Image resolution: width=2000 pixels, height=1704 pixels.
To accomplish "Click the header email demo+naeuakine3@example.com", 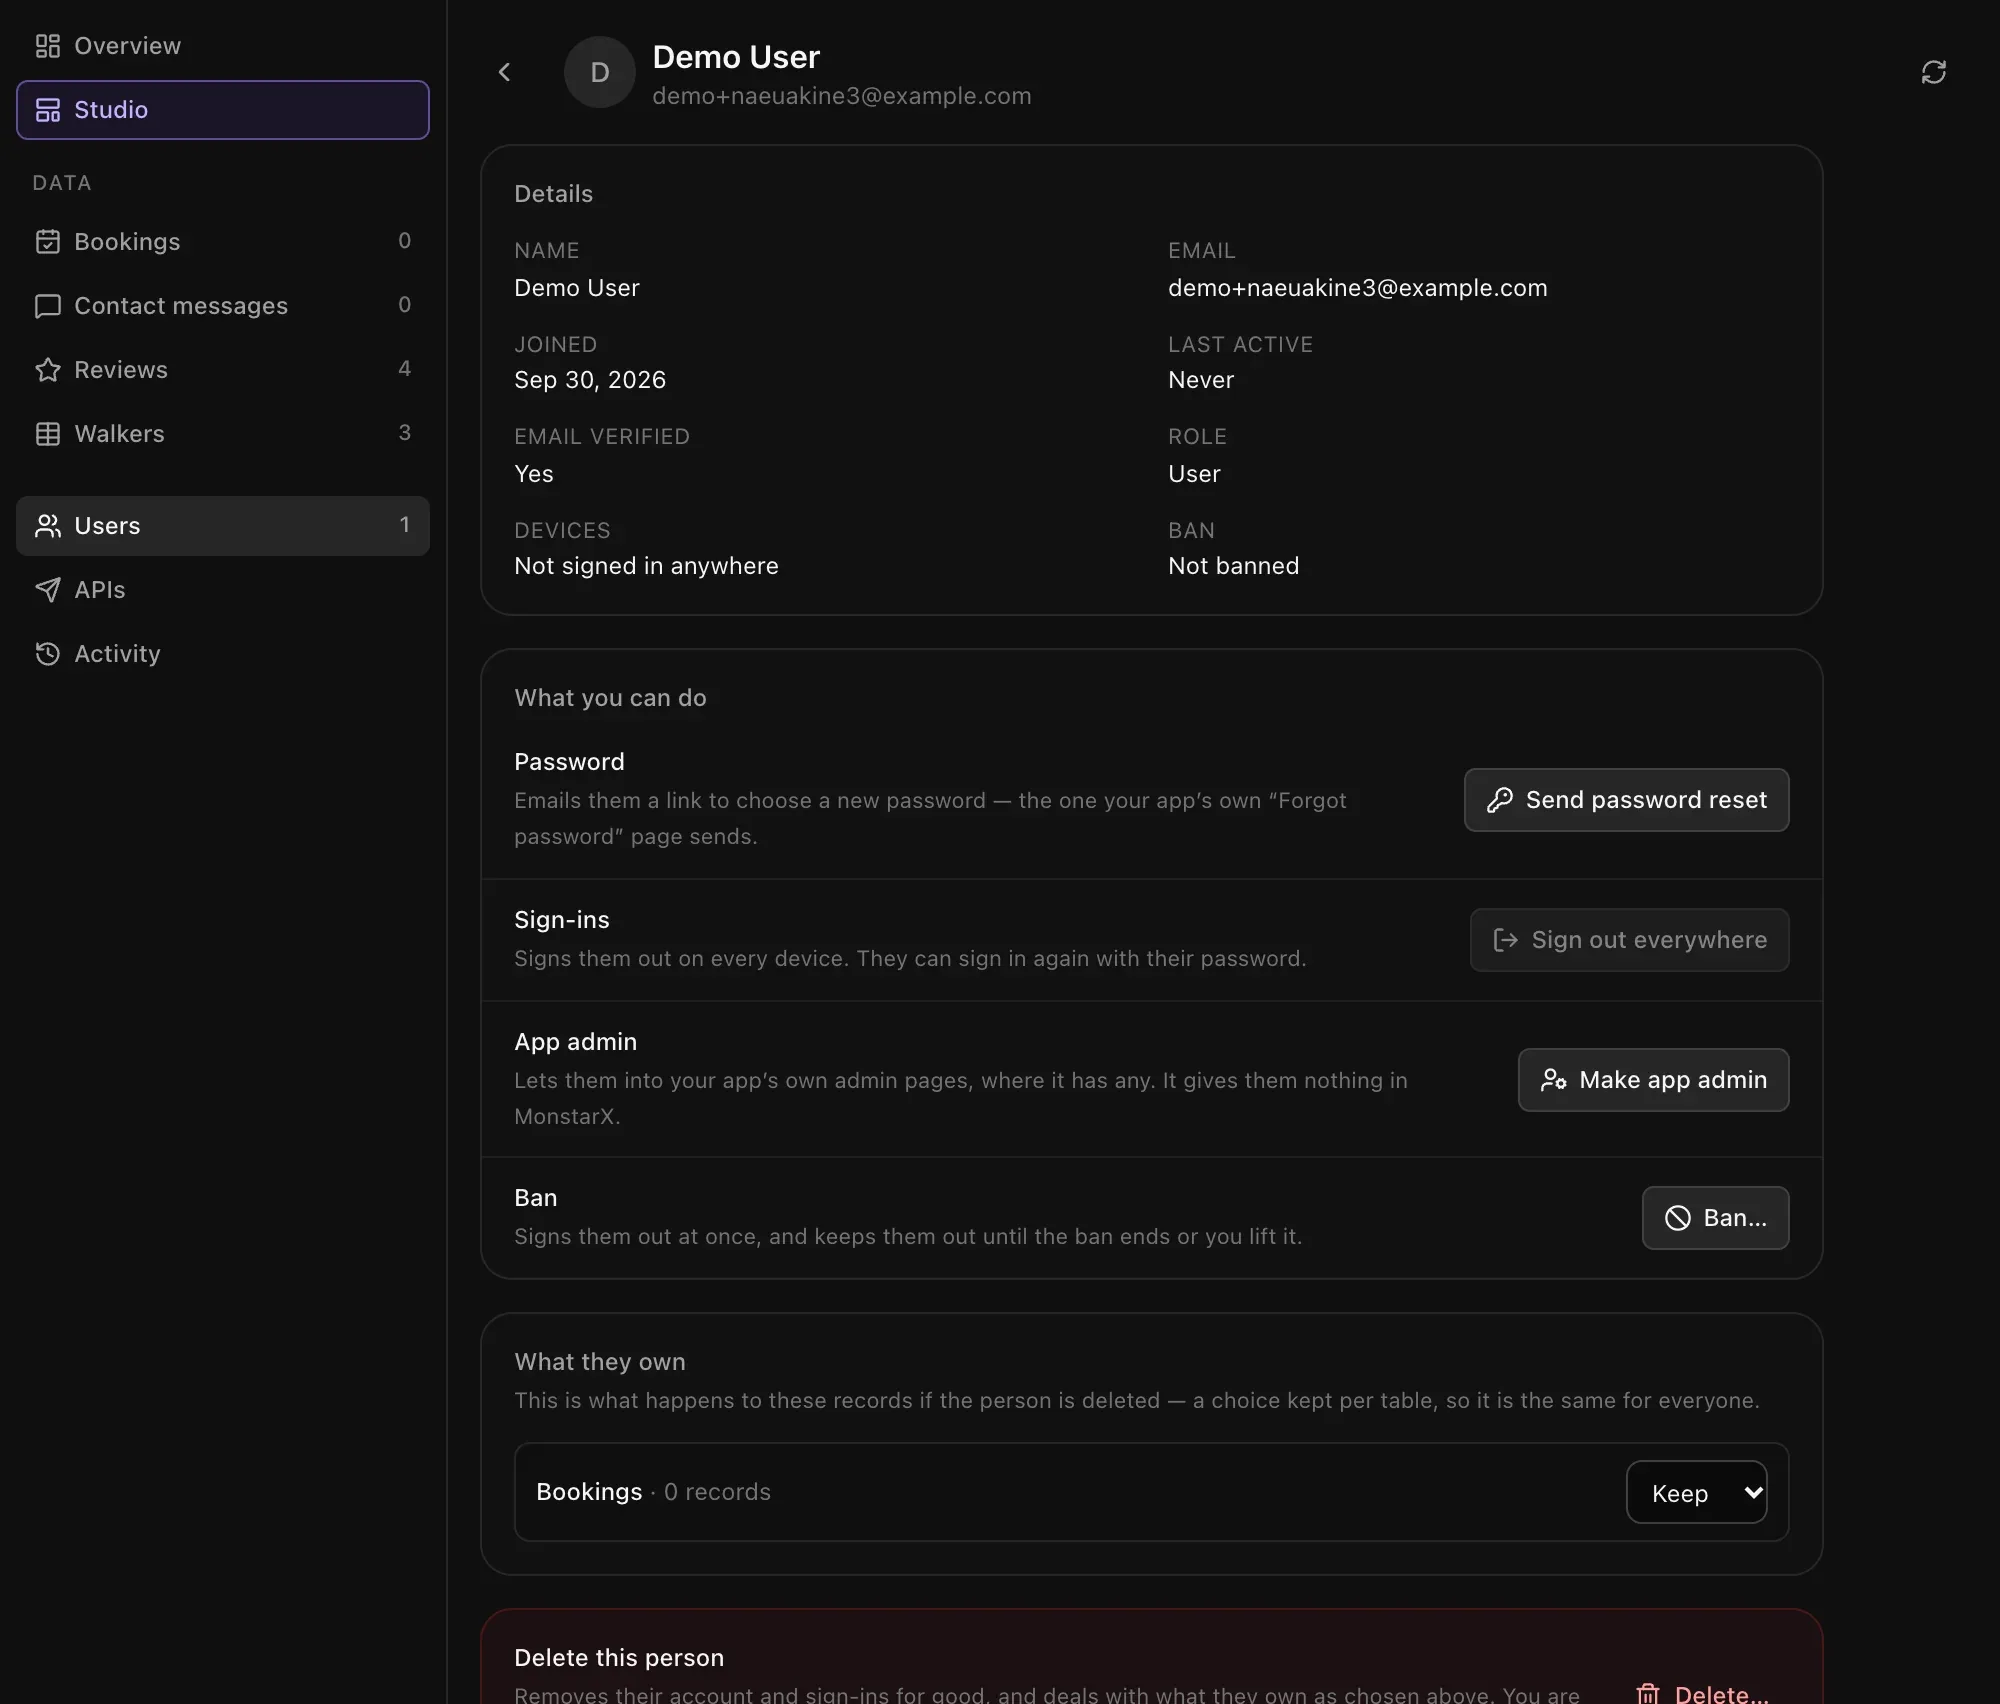I will [x=841, y=96].
